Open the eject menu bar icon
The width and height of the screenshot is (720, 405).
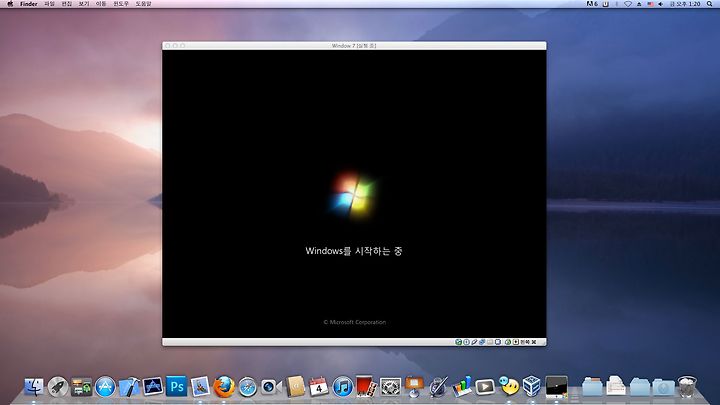click(x=639, y=4)
